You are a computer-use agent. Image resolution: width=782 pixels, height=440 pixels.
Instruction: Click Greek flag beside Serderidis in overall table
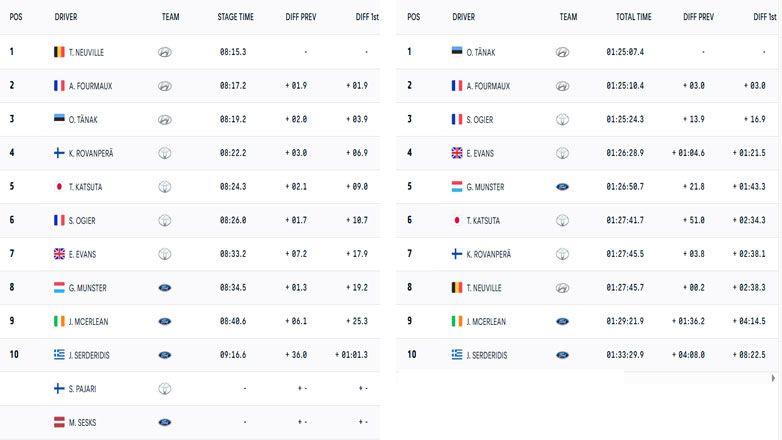pos(457,355)
